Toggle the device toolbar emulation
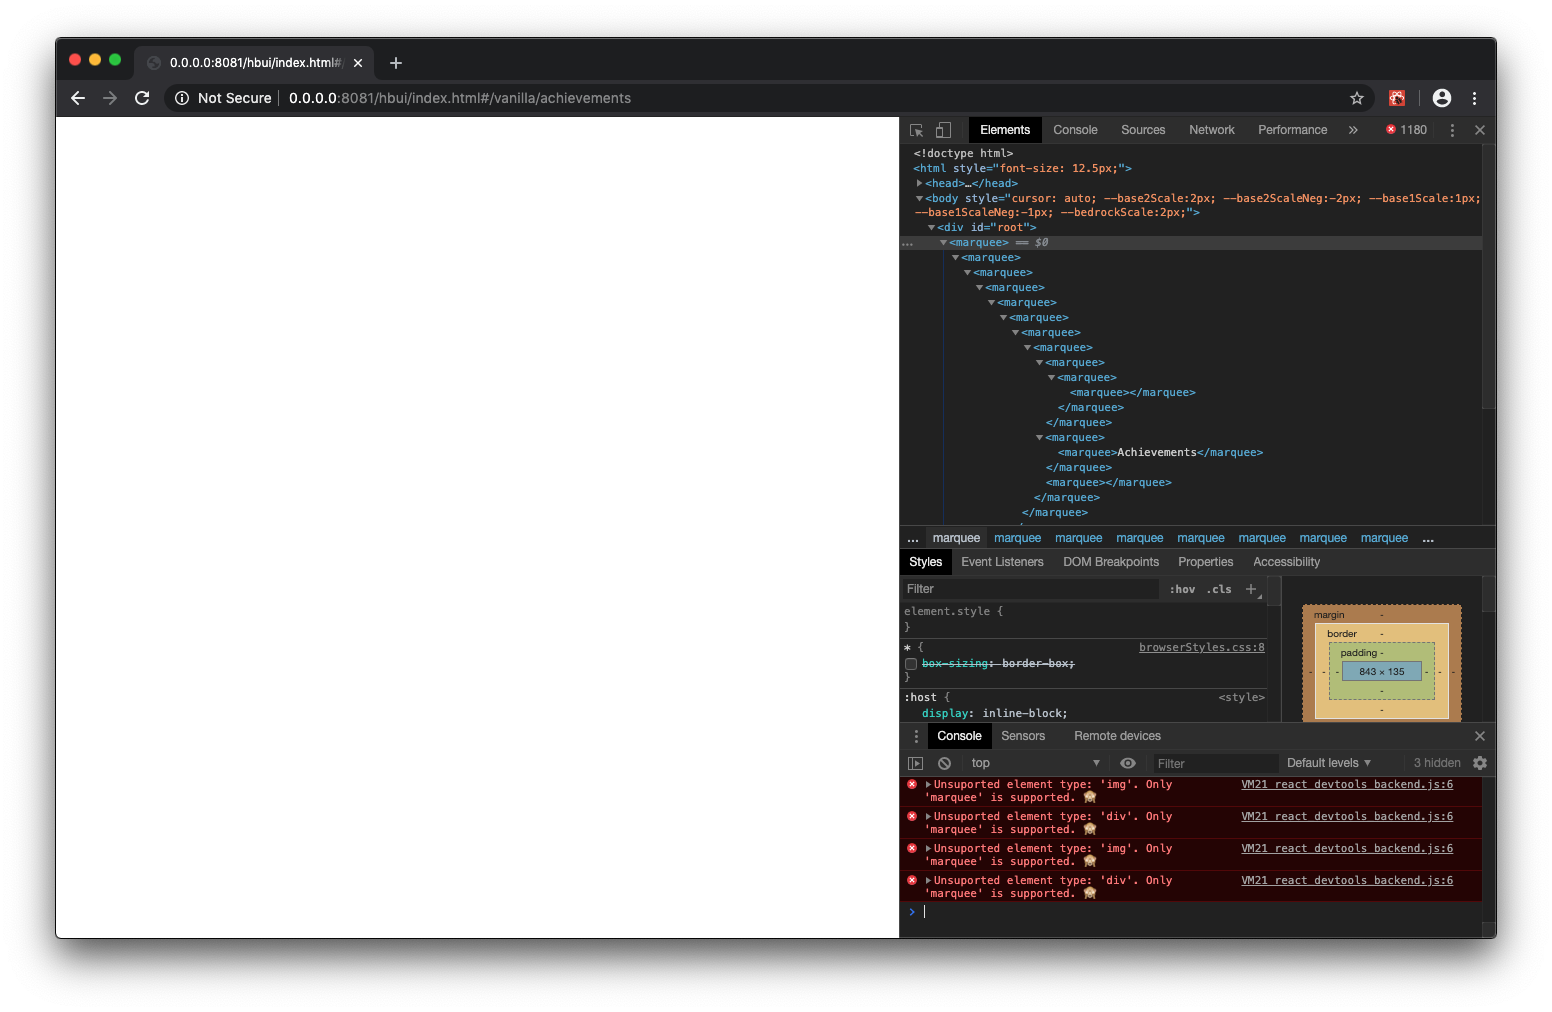The image size is (1552, 1012). pyautogui.click(x=943, y=130)
